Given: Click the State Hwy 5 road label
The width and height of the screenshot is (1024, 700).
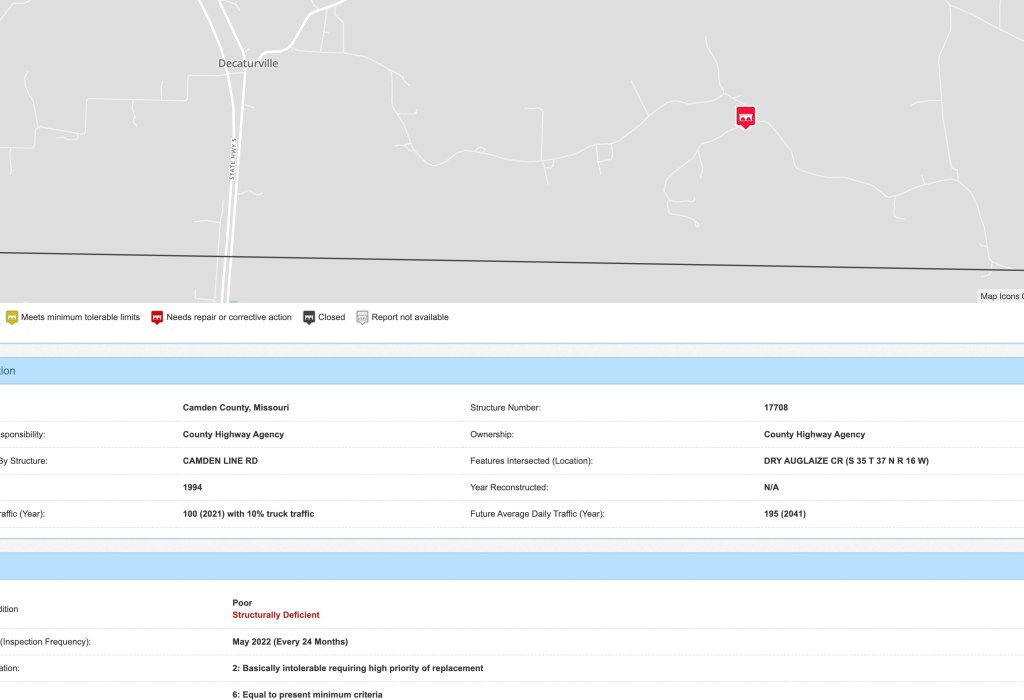Looking at the screenshot, I should [231, 158].
